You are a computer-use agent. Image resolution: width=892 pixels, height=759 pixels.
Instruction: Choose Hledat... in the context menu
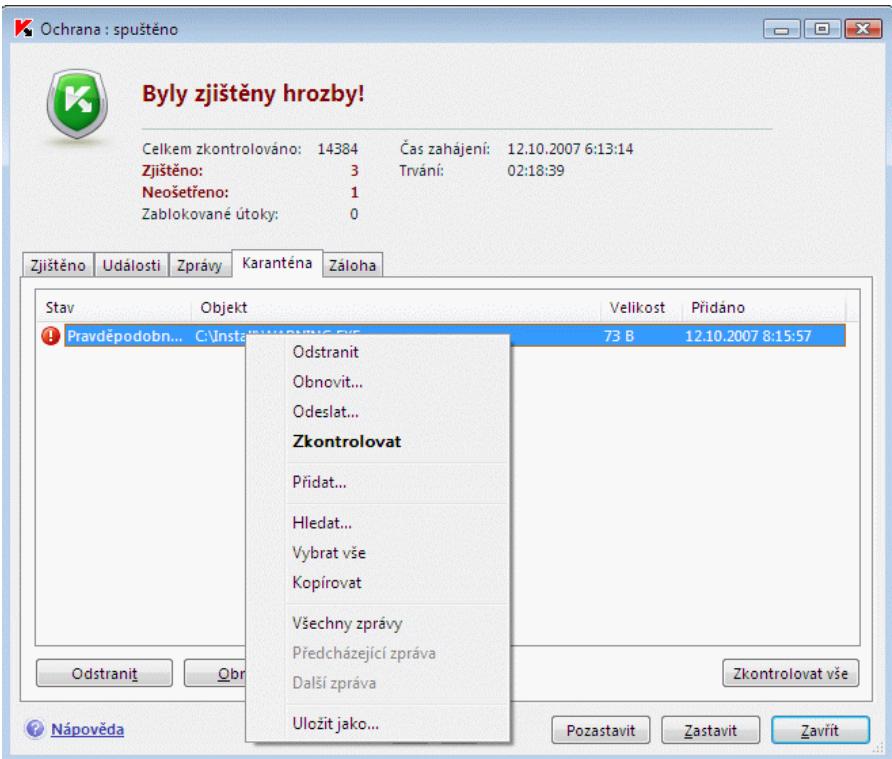pos(322,523)
